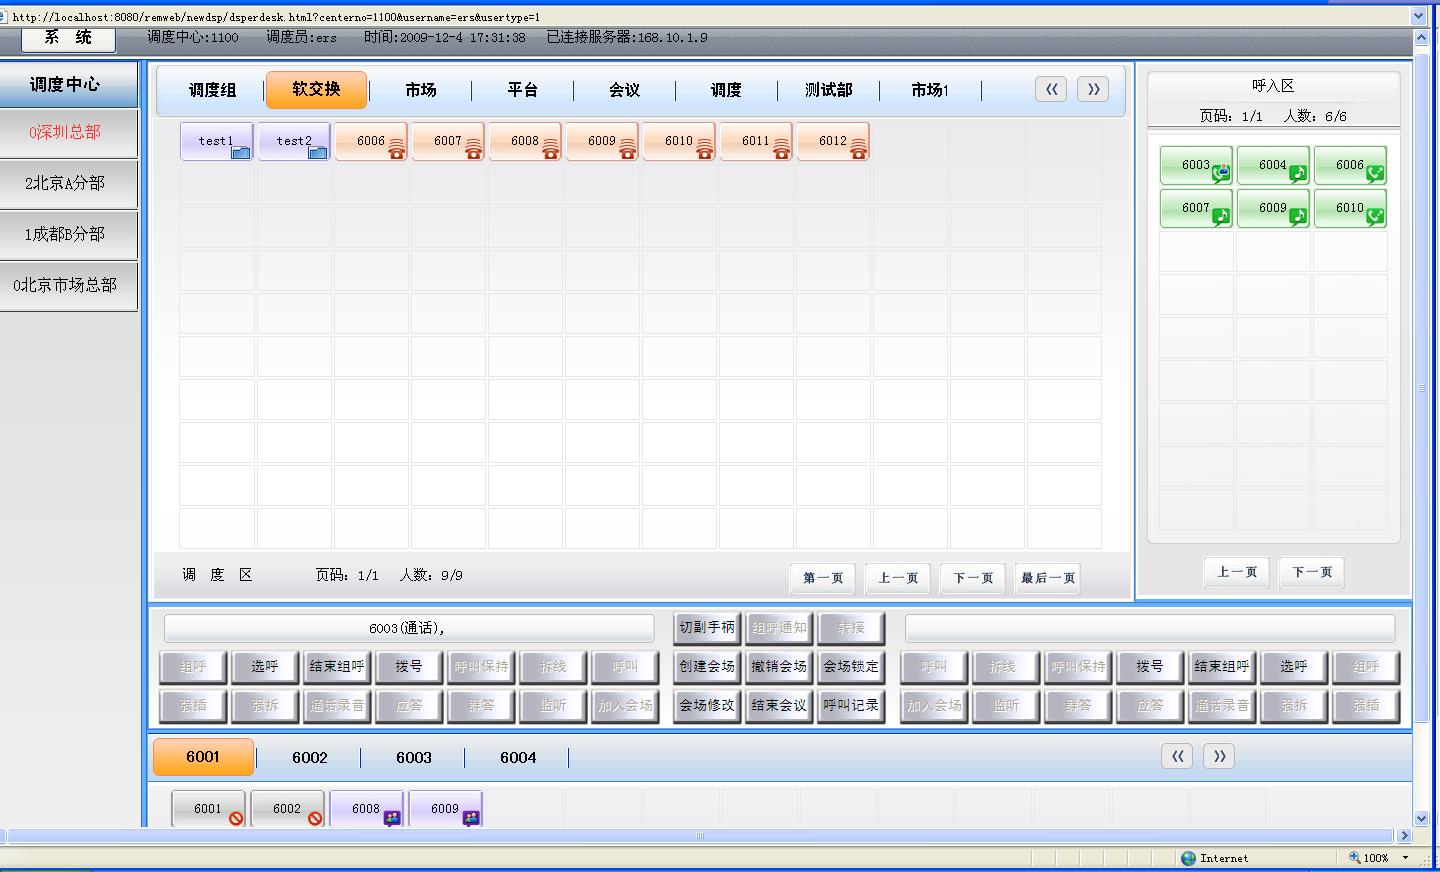Open the 100% zoom level dropdown
The width and height of the screenshot is (1440, 872).
[x=1406, y=858]
